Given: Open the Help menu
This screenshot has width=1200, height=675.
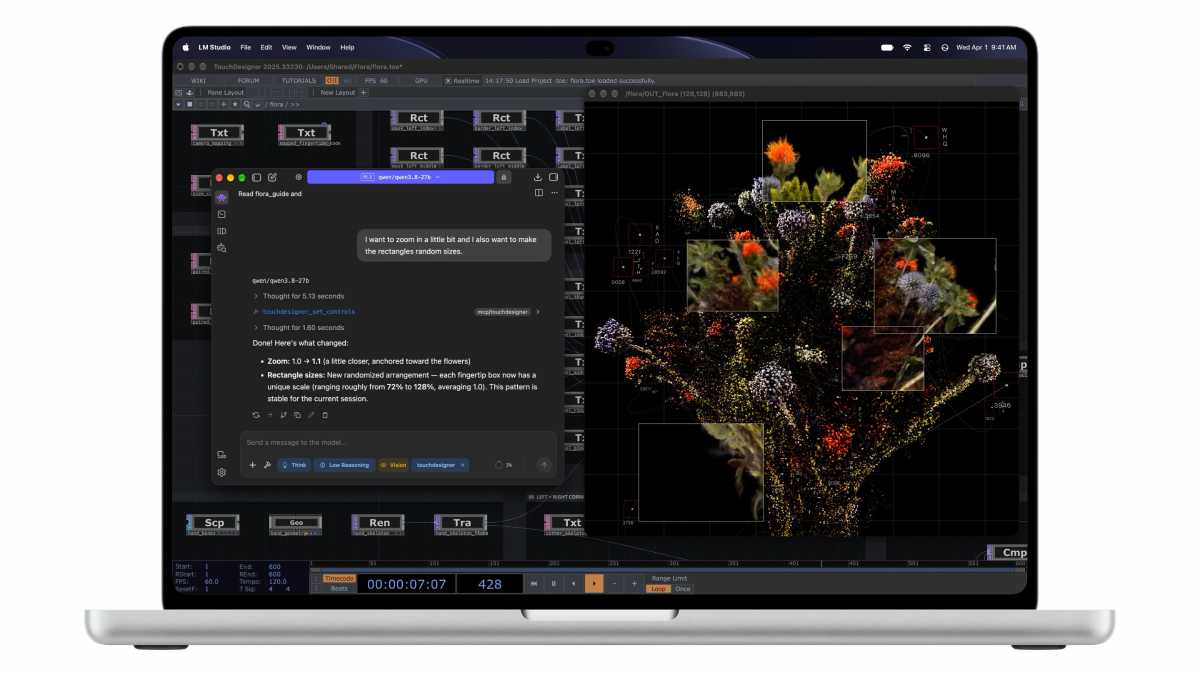Looking at the screenshot, I should pyautogui.click(x=347, y=47).
